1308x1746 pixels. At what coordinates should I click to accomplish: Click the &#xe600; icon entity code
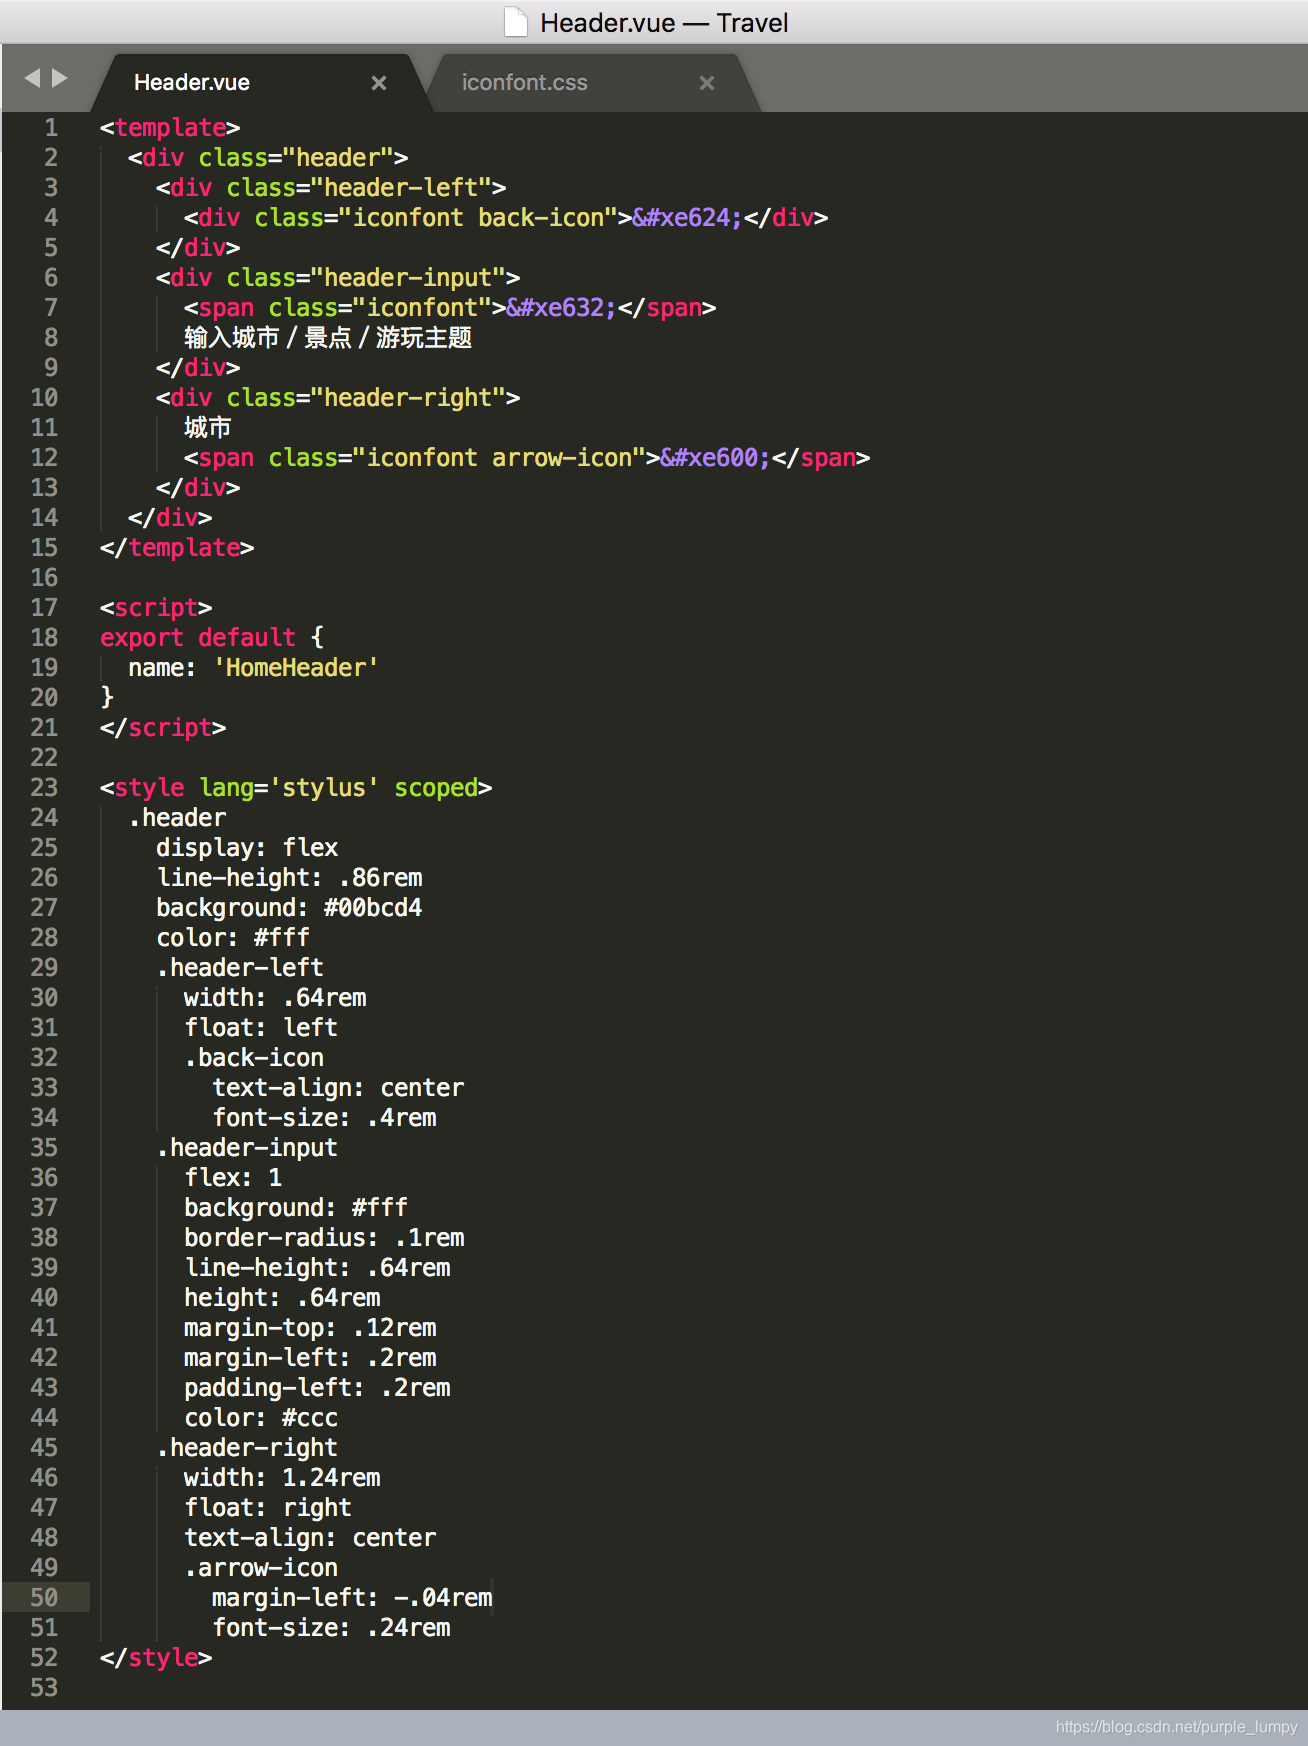pyautogui.click(x=715, y=458)
